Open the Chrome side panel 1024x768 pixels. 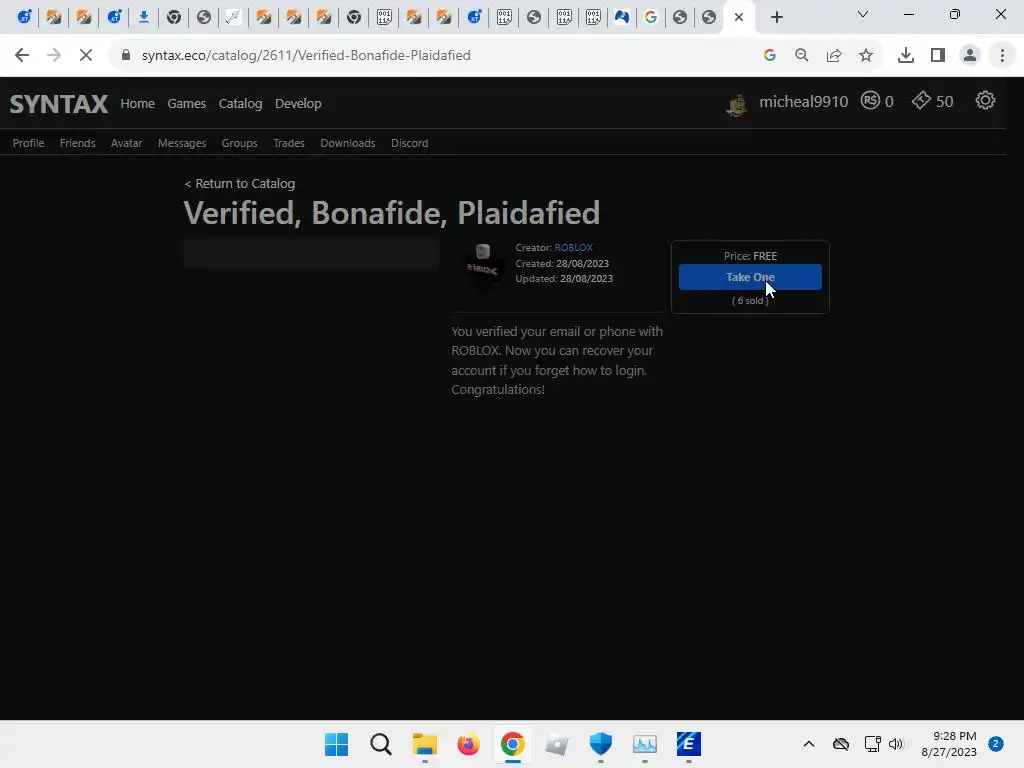click(938, 56)
